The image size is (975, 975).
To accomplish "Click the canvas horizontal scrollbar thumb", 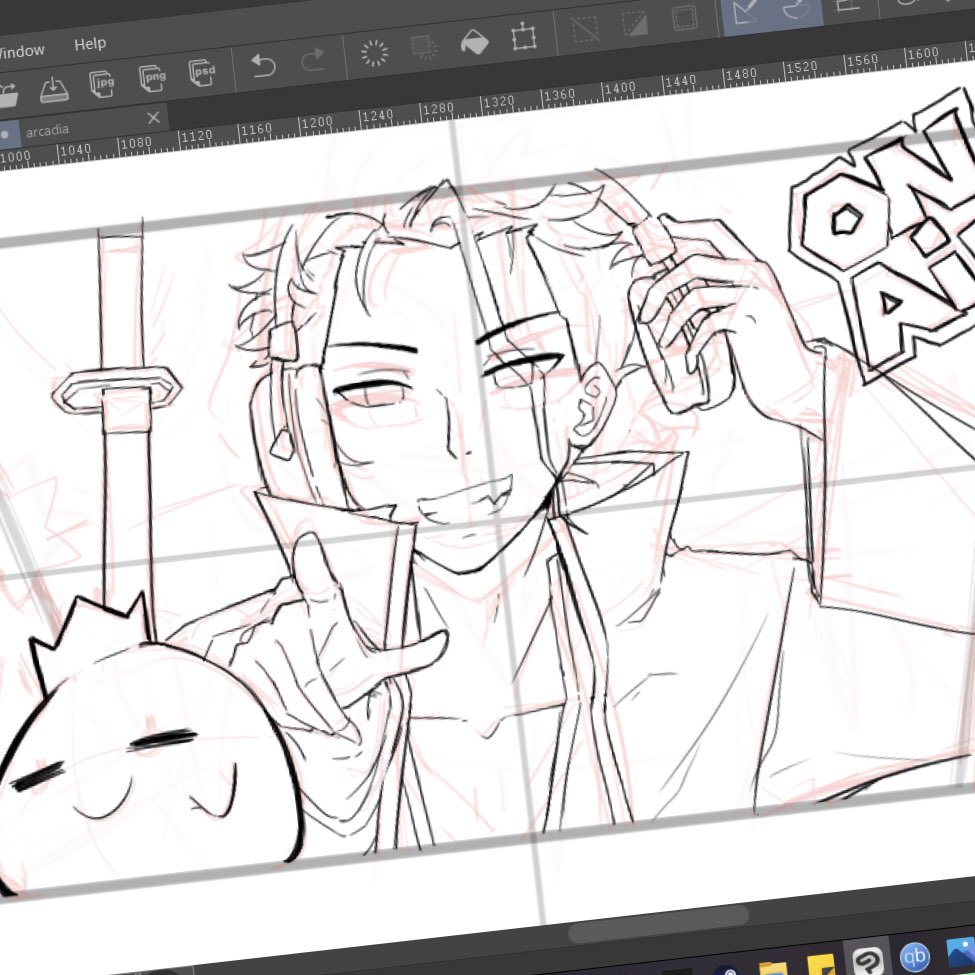I will [659, 923].
